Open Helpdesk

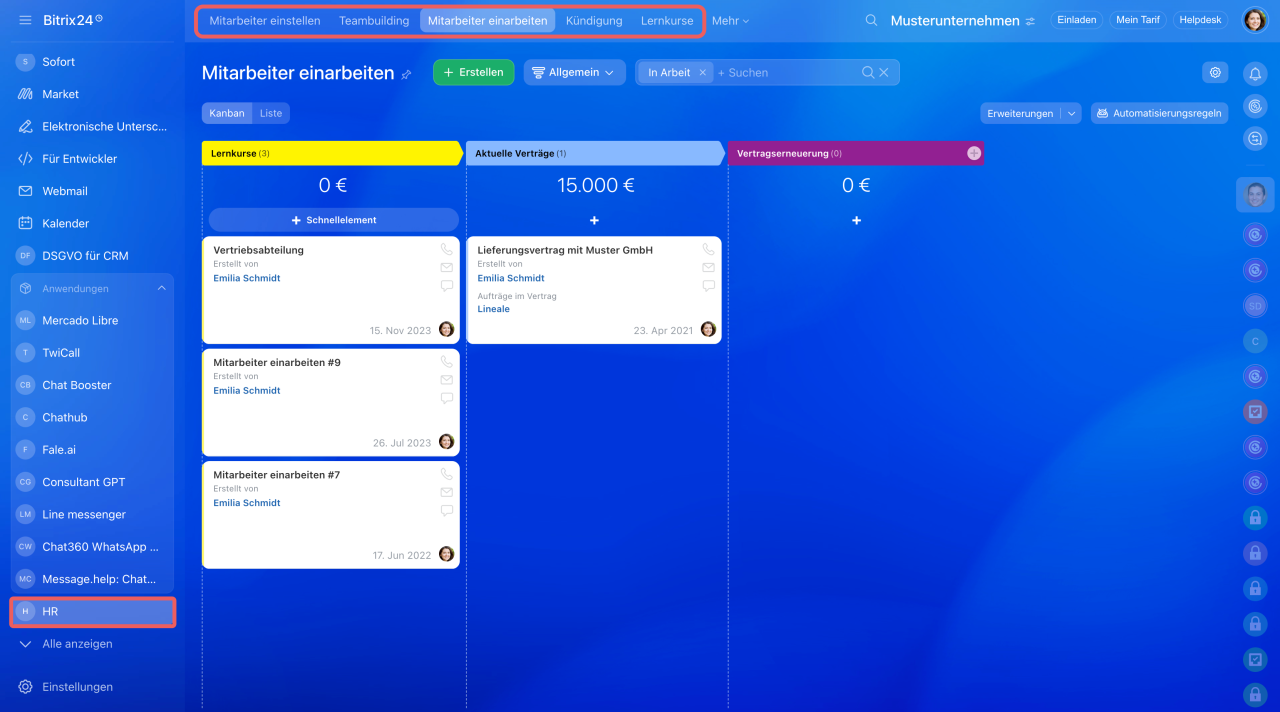pyautogui.click(x=1200, y=20)
